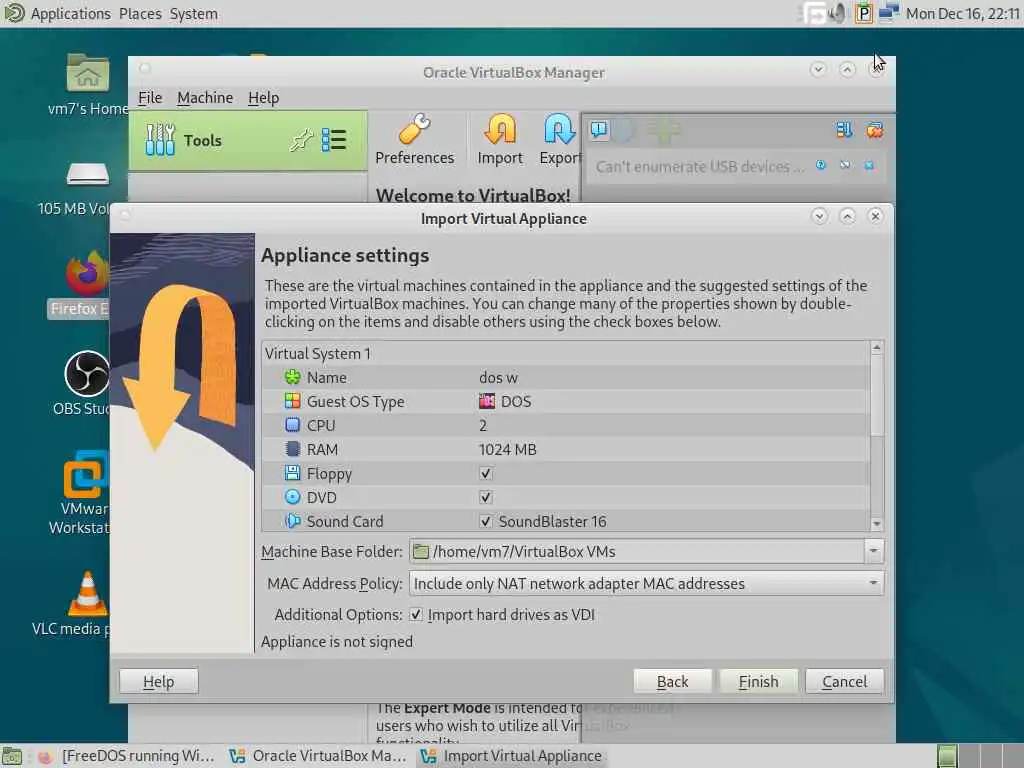
Task: Click the Machine Base Folder path field
Action: coord(637,552)
